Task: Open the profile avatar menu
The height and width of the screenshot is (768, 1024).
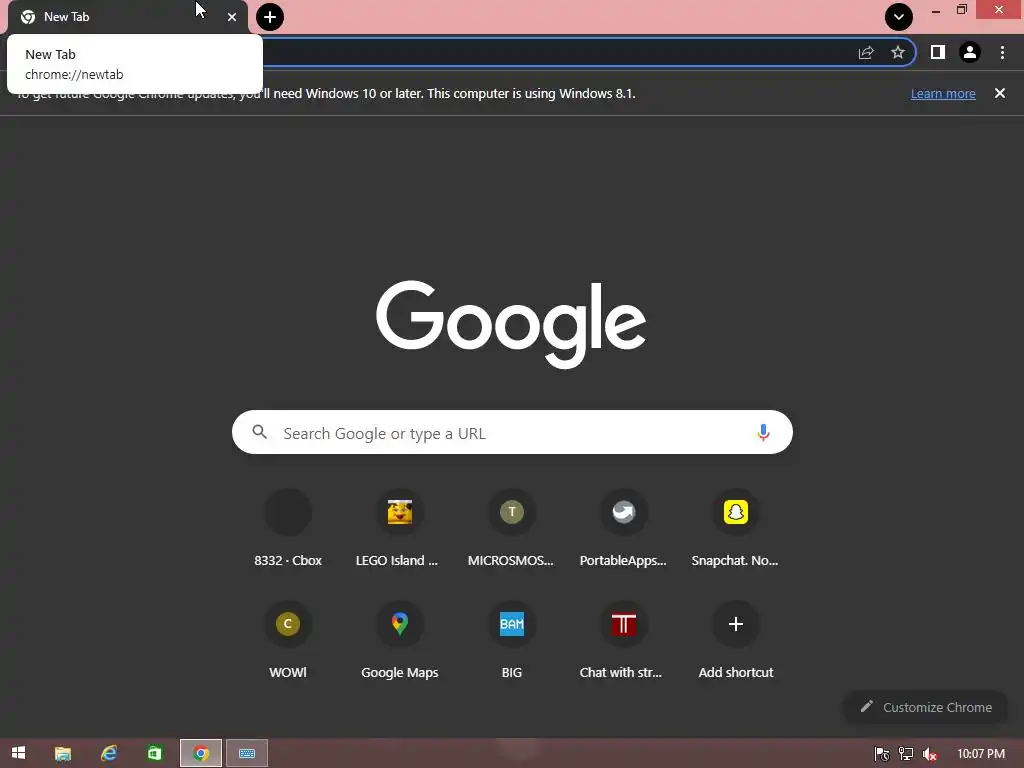Action: click(x=970, y=52)
